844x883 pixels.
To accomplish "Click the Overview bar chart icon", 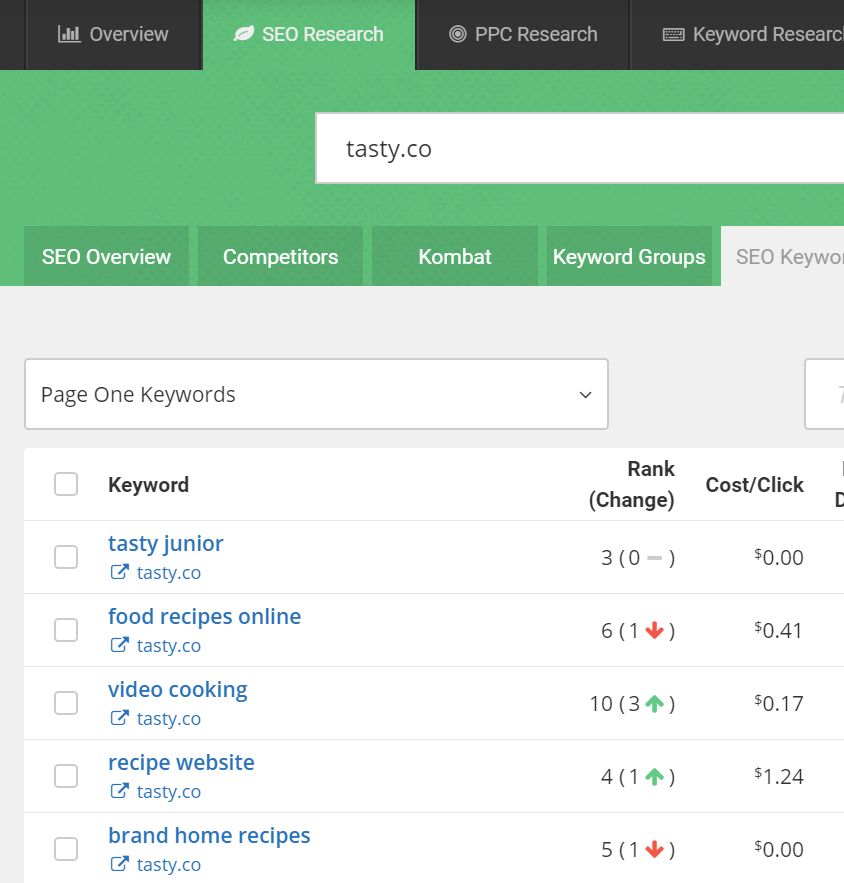I will click(69, 34).
